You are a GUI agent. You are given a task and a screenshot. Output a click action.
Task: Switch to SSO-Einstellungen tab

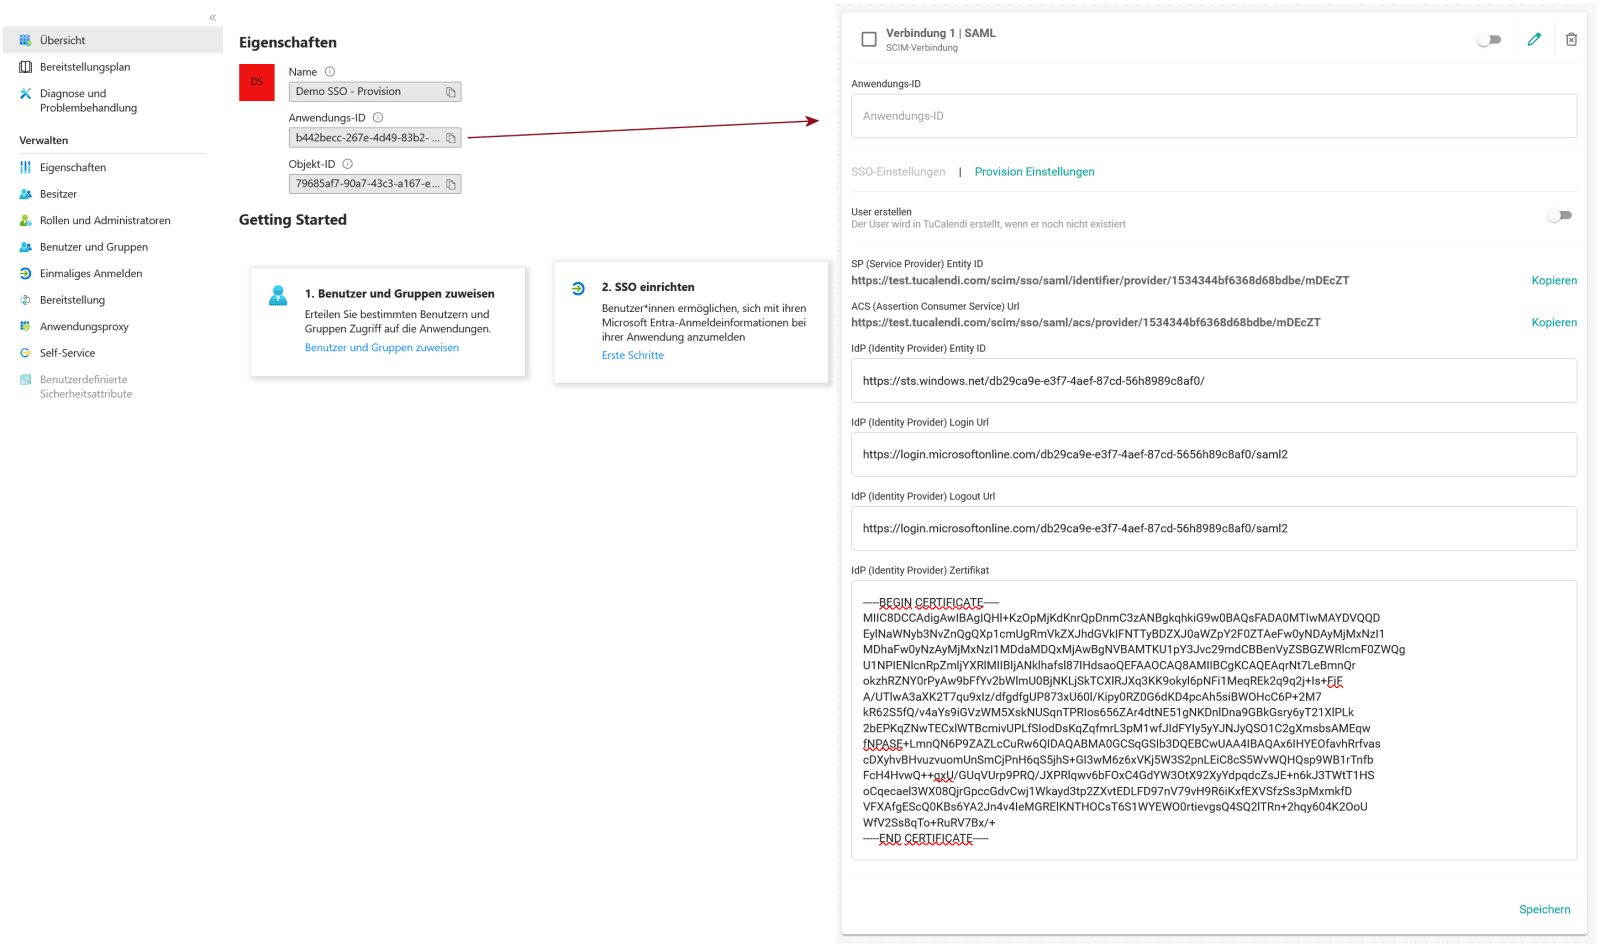[x=898, y=172]
